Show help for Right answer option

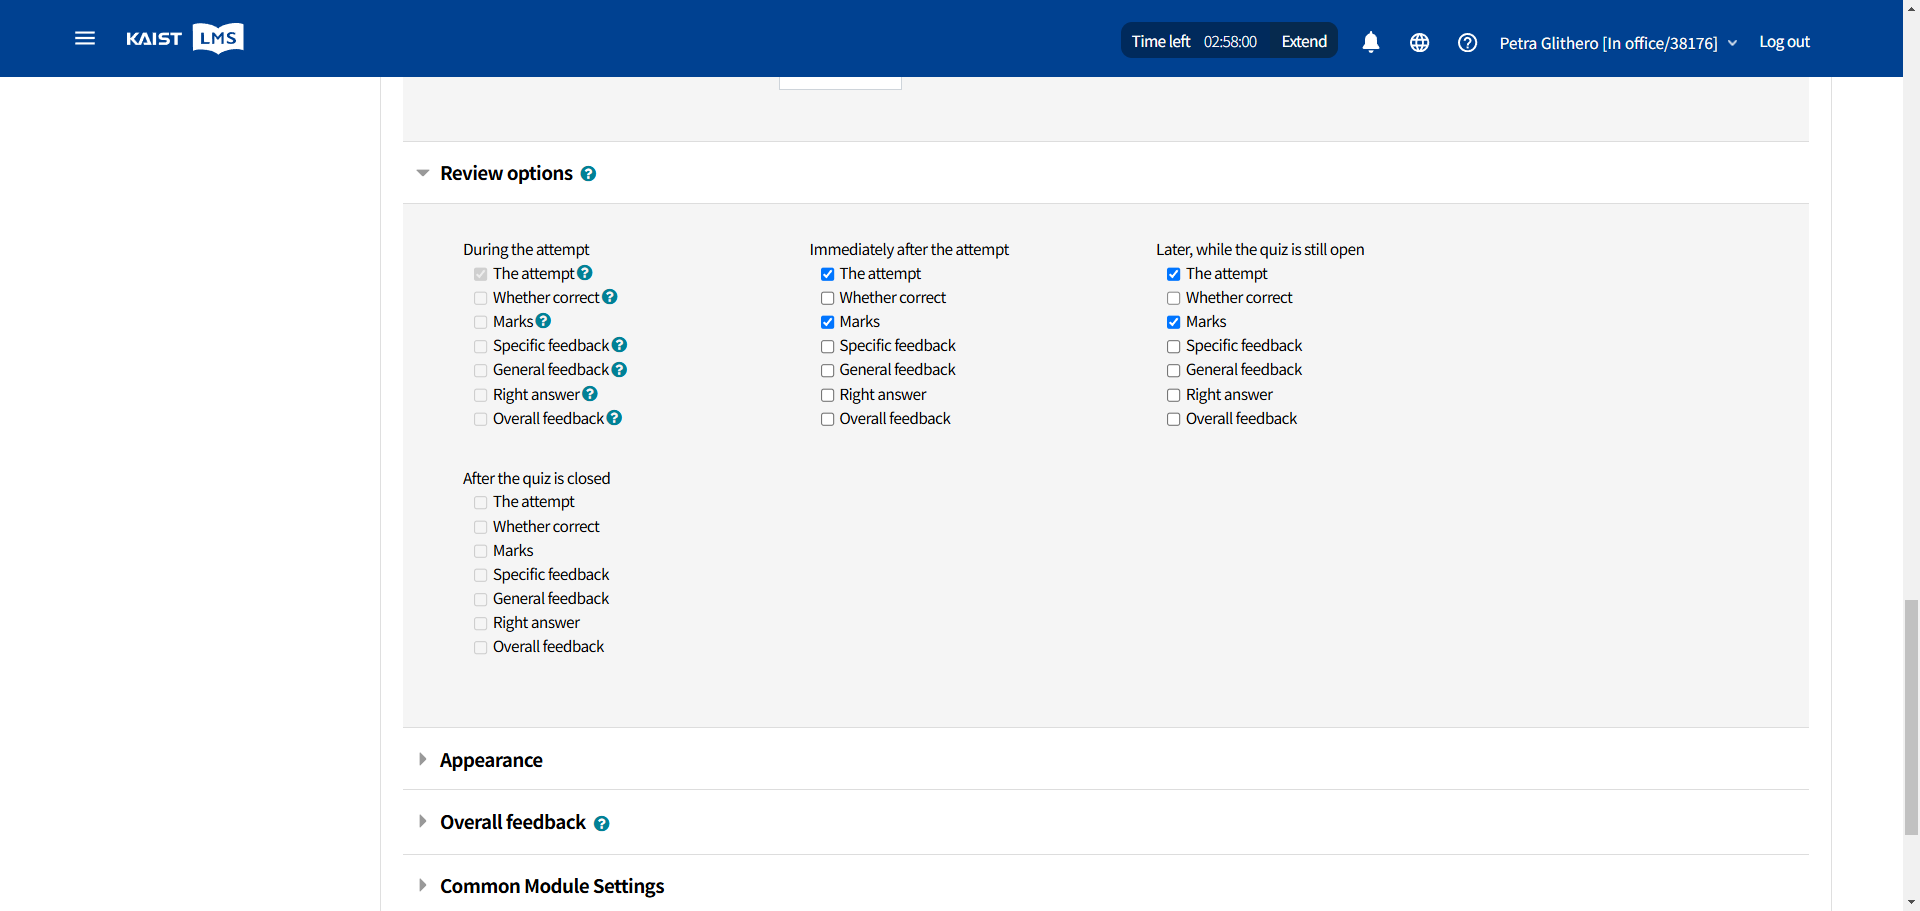coord(590,394)
